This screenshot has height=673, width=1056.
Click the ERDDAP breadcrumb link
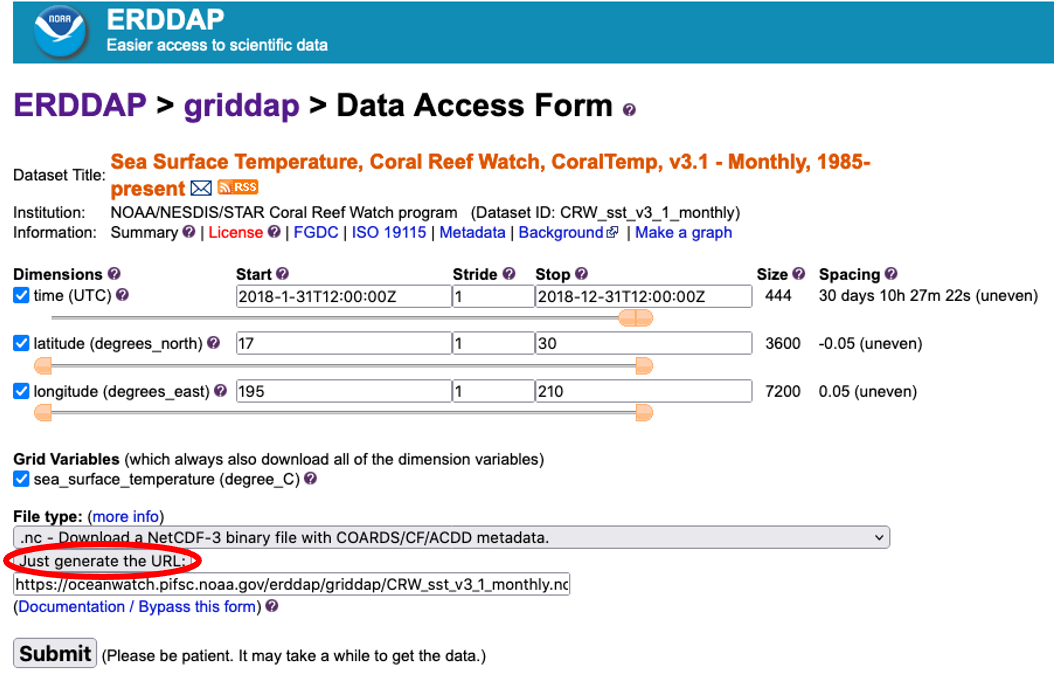click(x=79, y=105)
